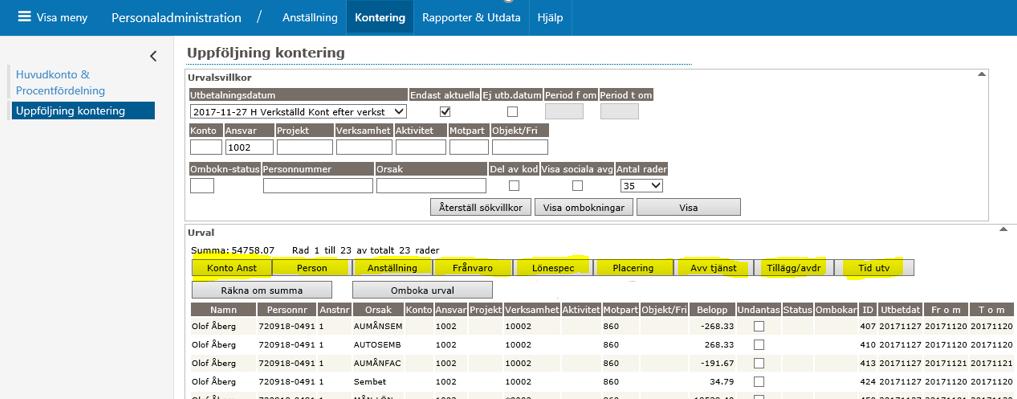Click the Orsak column header in table
The height and width of the screenshot is (399, 1017).
point(378,310)
